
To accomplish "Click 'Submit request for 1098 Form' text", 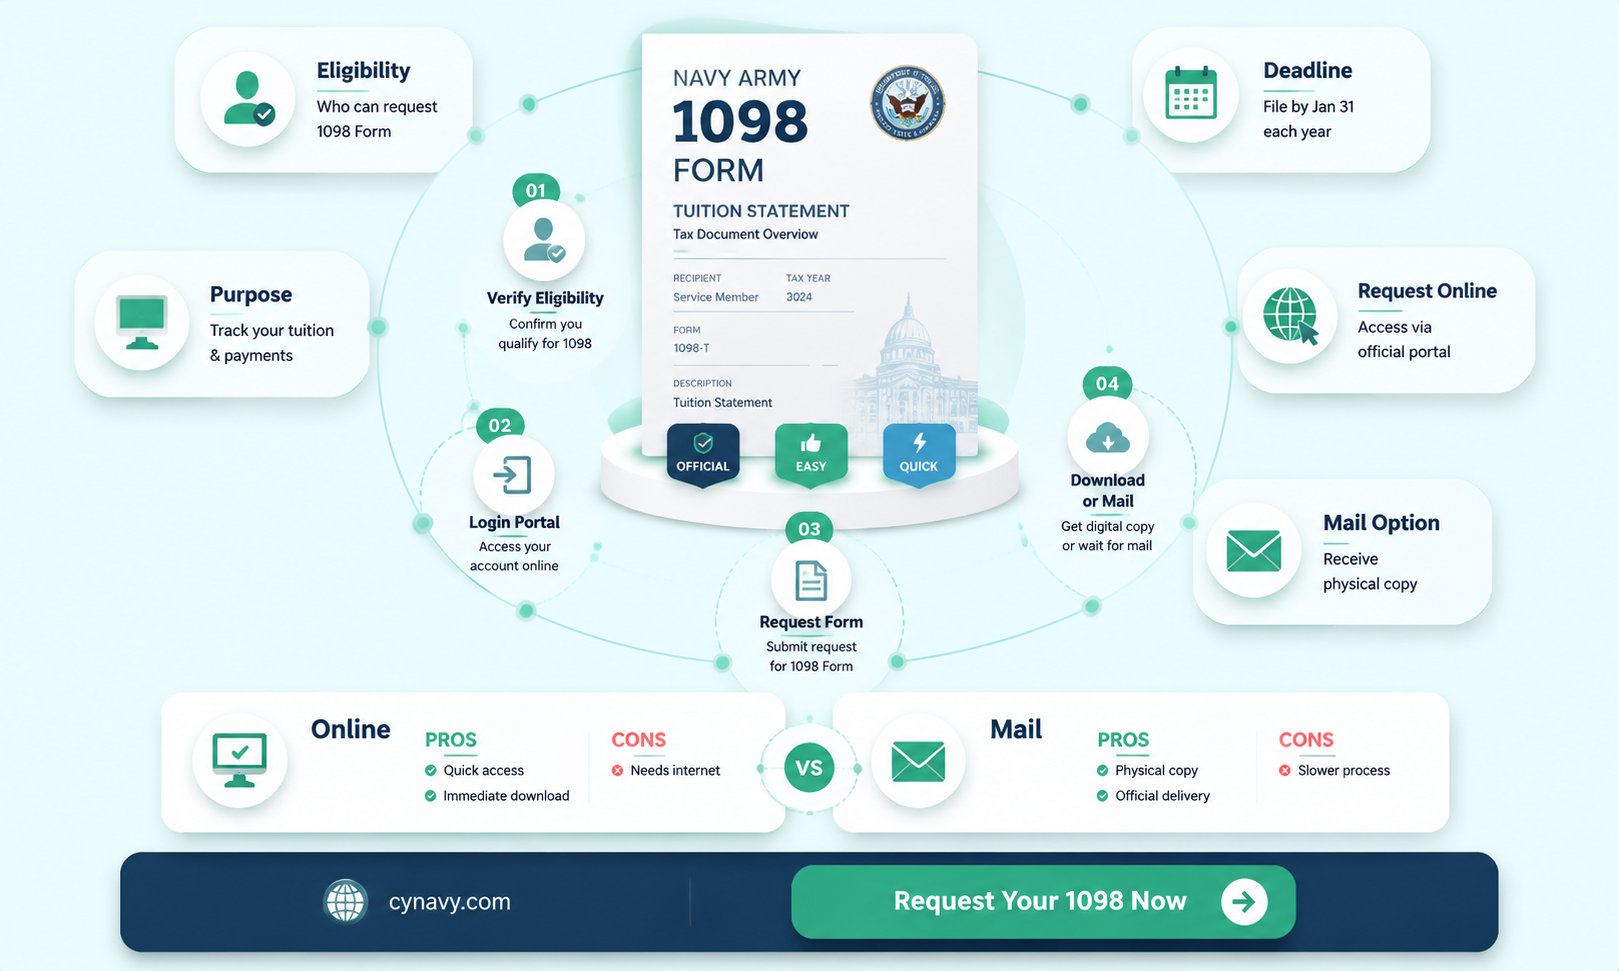I will click(811, 656).
